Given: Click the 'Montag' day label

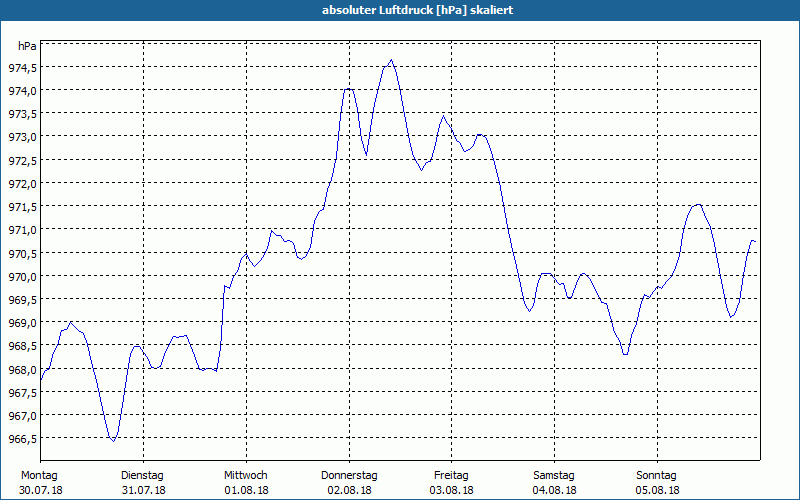Looking at the screenshot, I should point(39,476).
